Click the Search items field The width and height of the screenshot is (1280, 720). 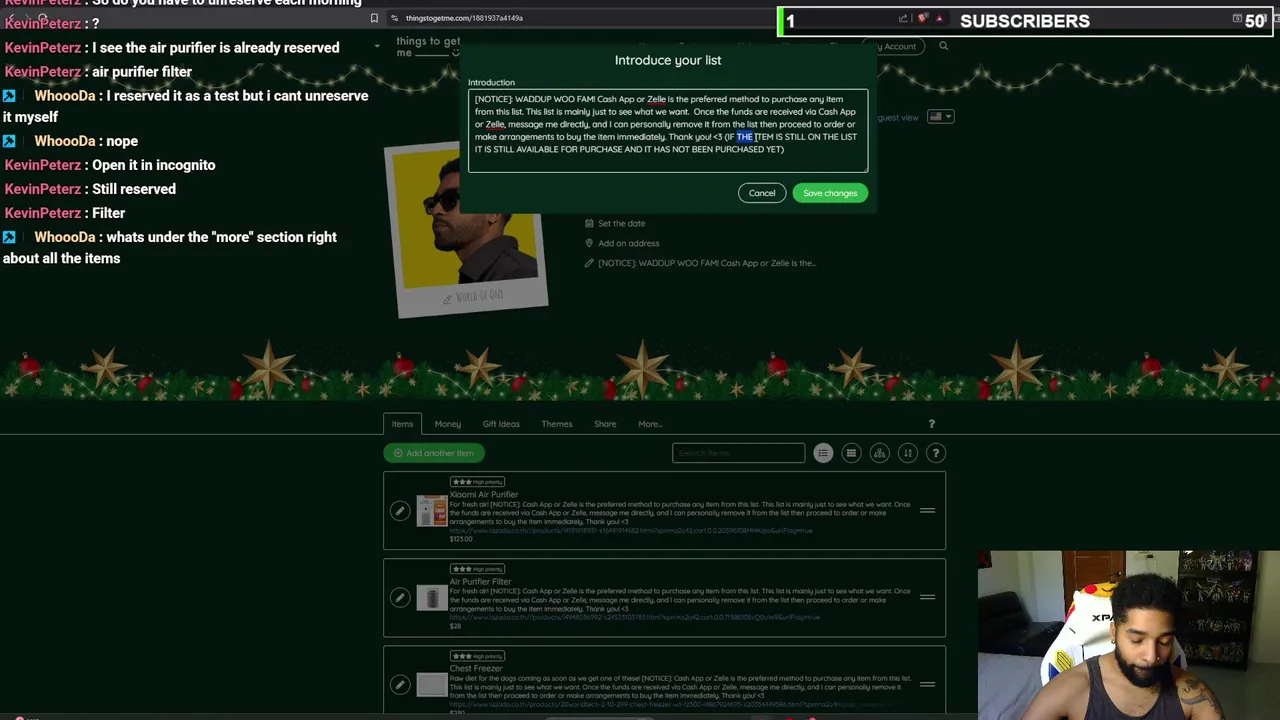click(x=738, y=453)
